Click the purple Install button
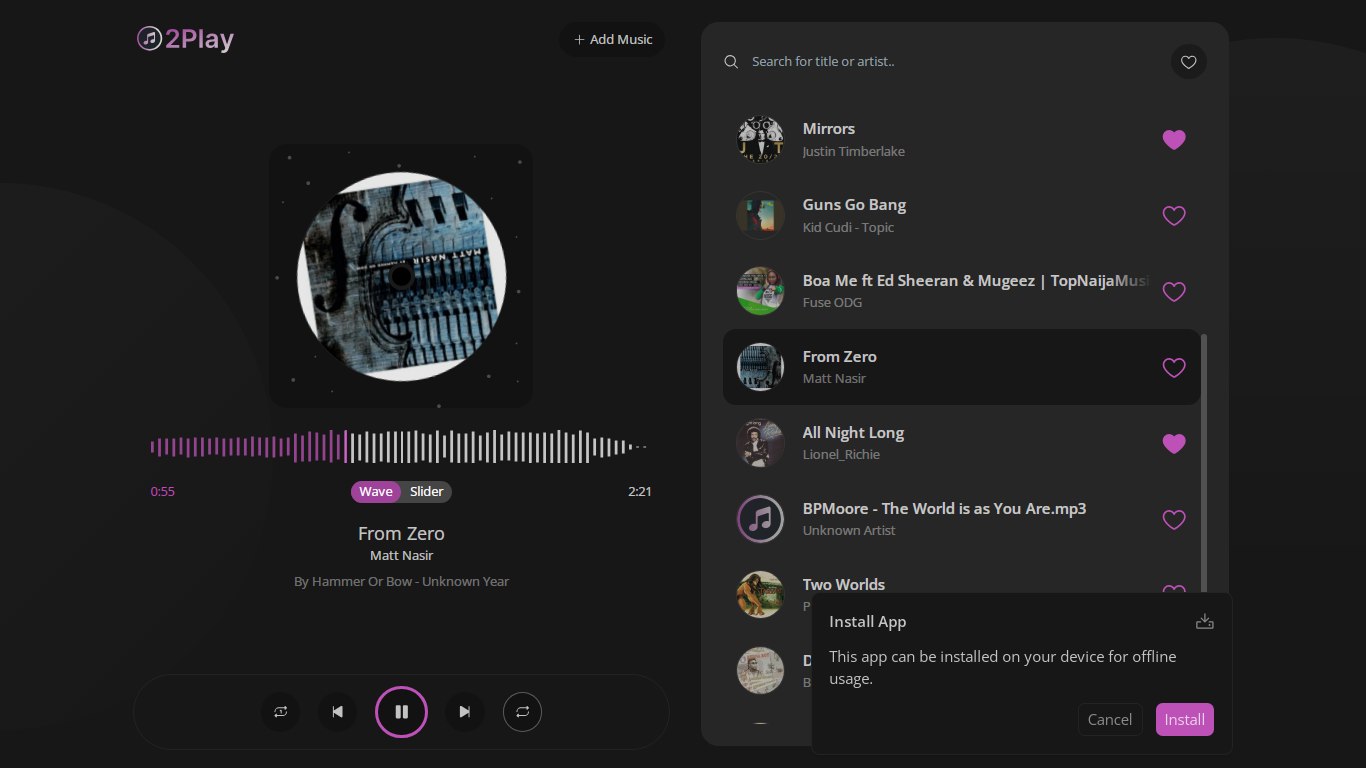 [1185, 720]
